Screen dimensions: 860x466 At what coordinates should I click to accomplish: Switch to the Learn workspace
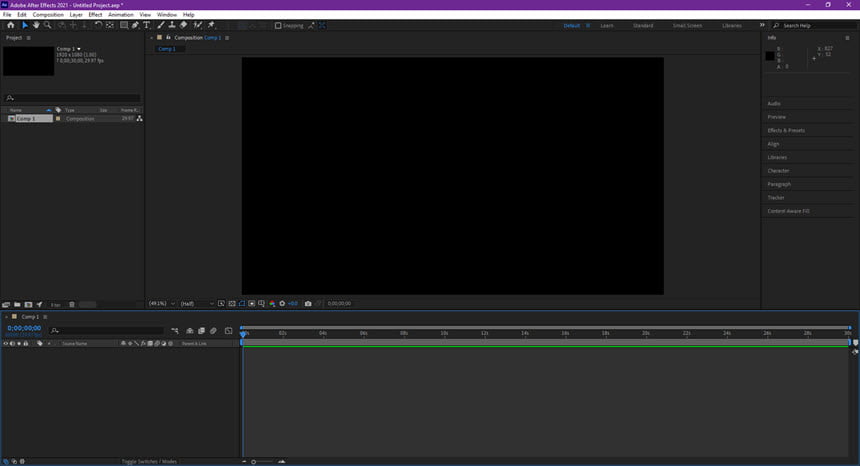coord(607,26)
